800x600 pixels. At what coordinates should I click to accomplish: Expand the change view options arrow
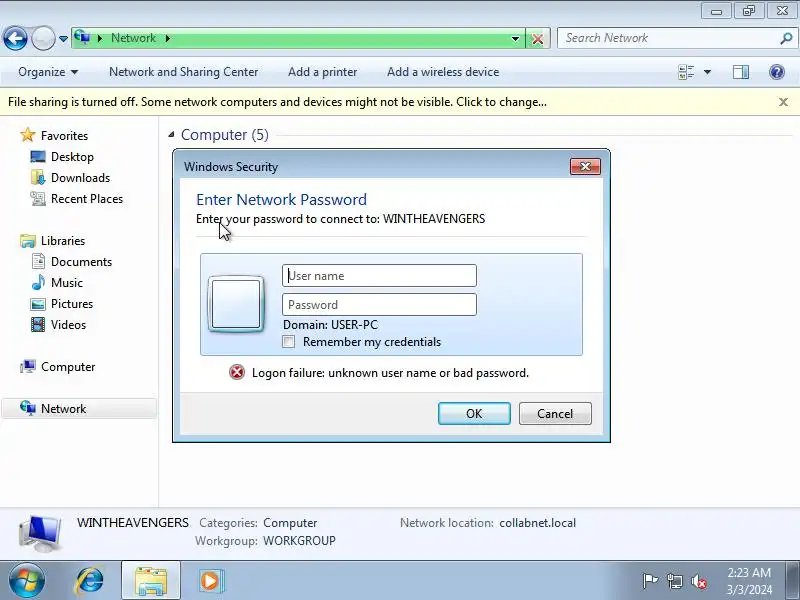tap(707, 72)
